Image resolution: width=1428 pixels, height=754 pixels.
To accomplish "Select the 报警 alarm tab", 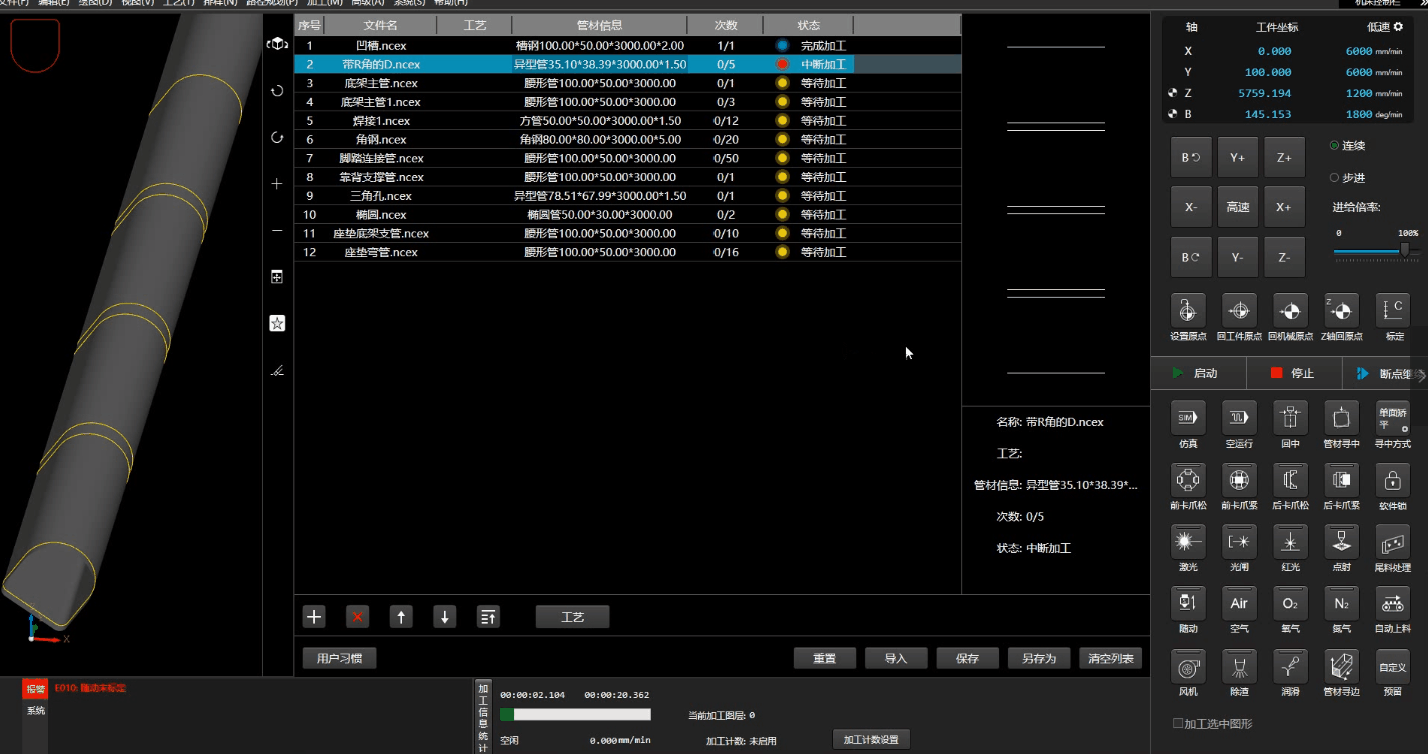I will pyautogui.click(x=35, y=689).
